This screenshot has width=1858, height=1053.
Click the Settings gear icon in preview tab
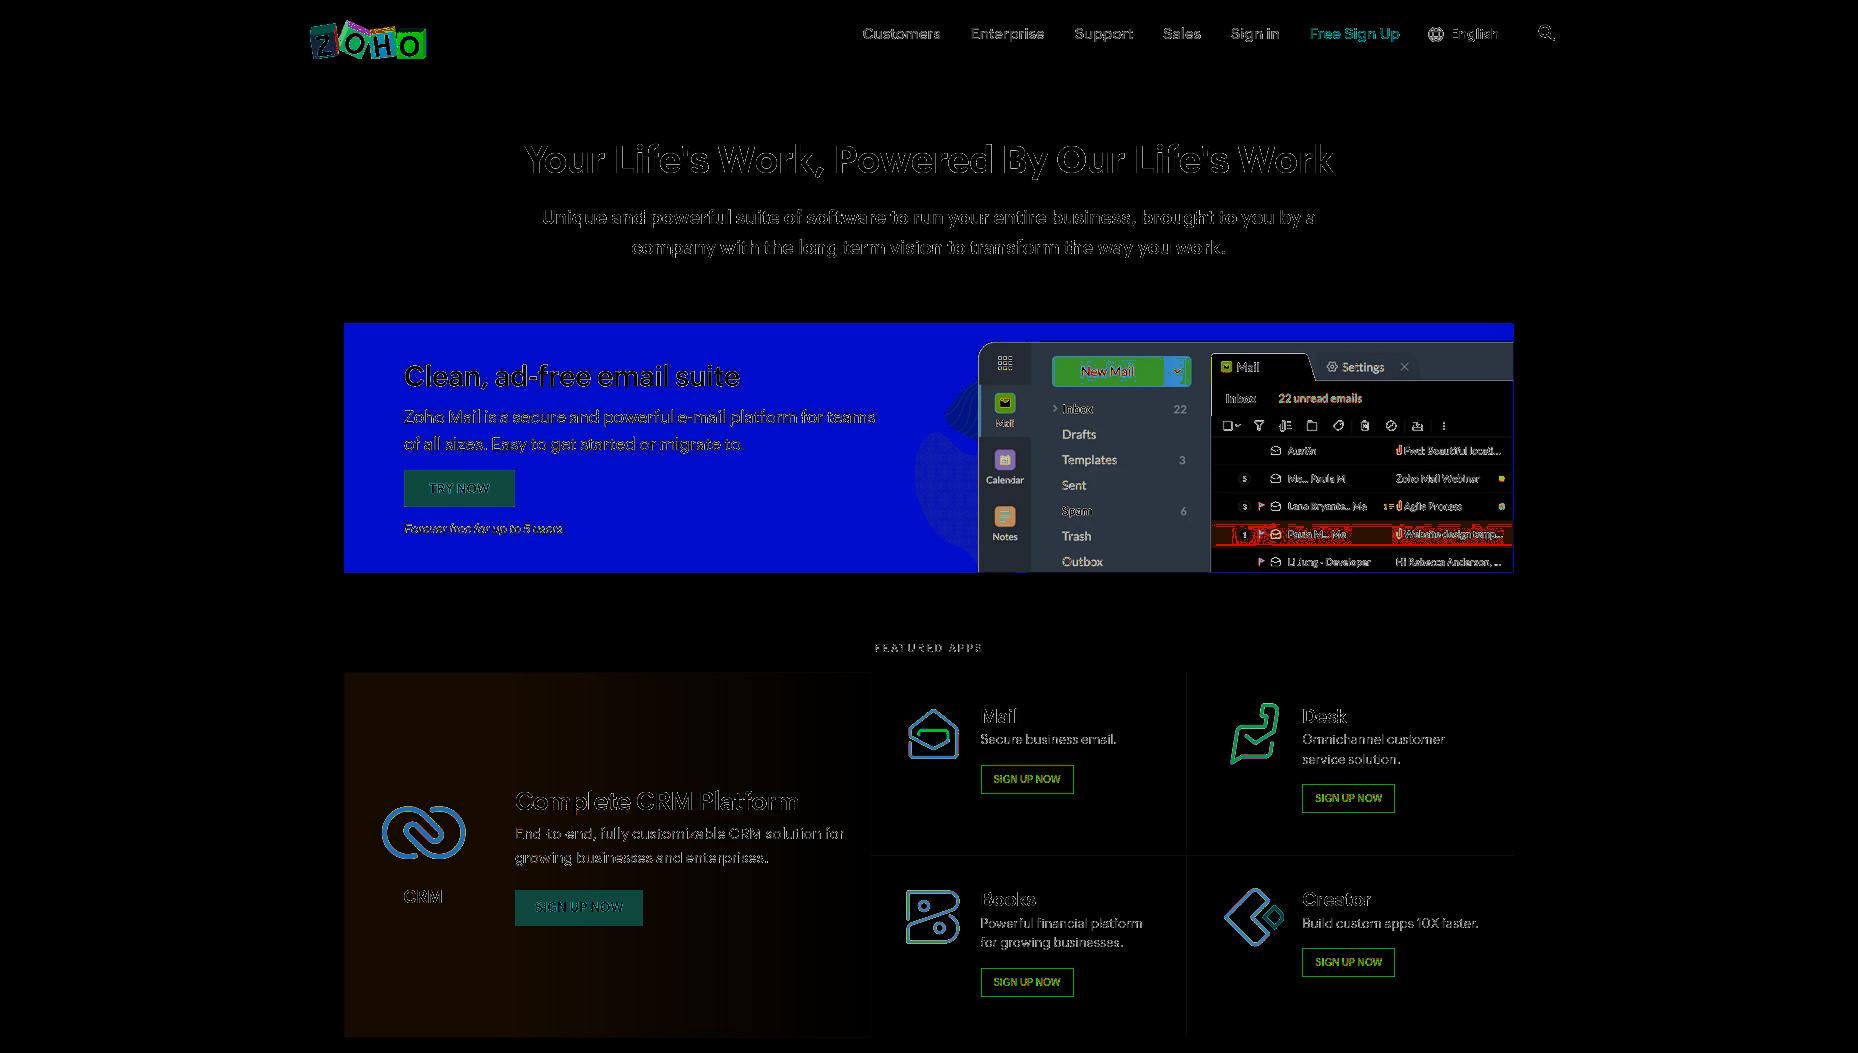(1332, 367)
